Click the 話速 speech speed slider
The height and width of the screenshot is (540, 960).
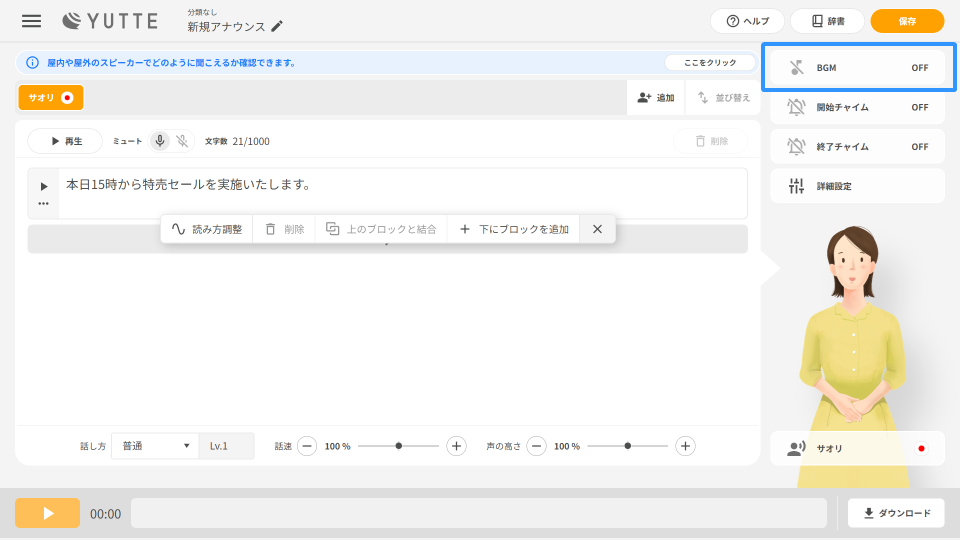[398, 446]
